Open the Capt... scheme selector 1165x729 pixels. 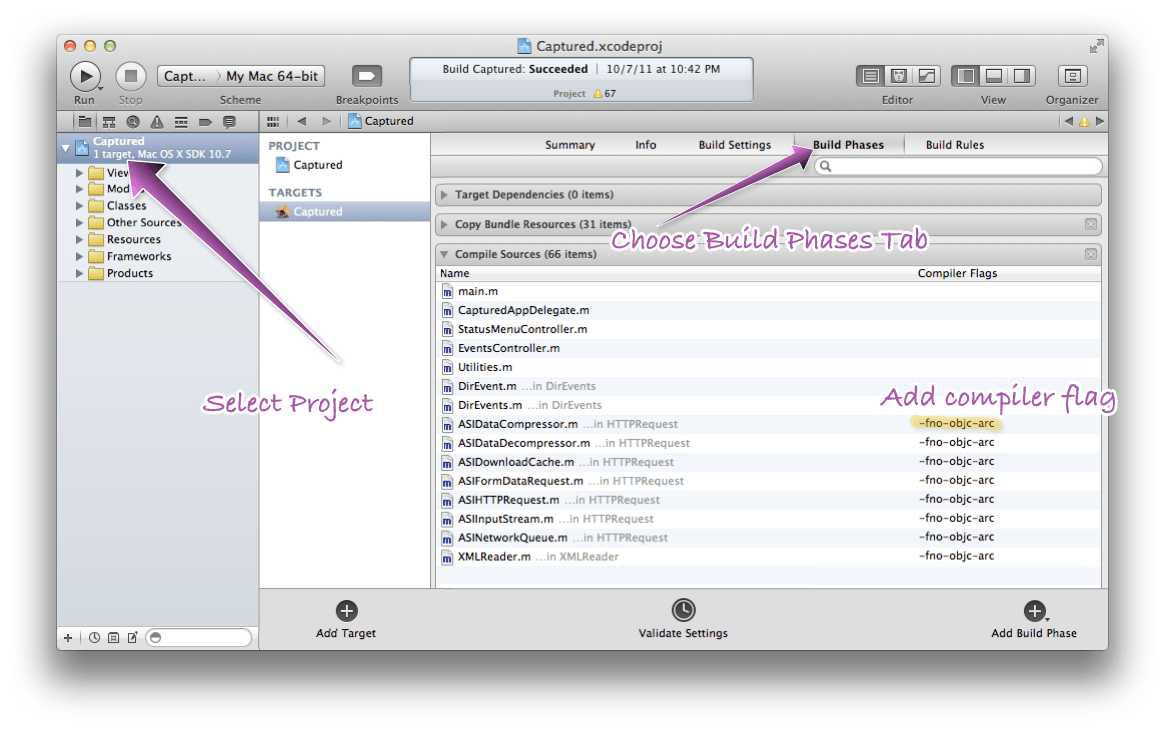184,76
